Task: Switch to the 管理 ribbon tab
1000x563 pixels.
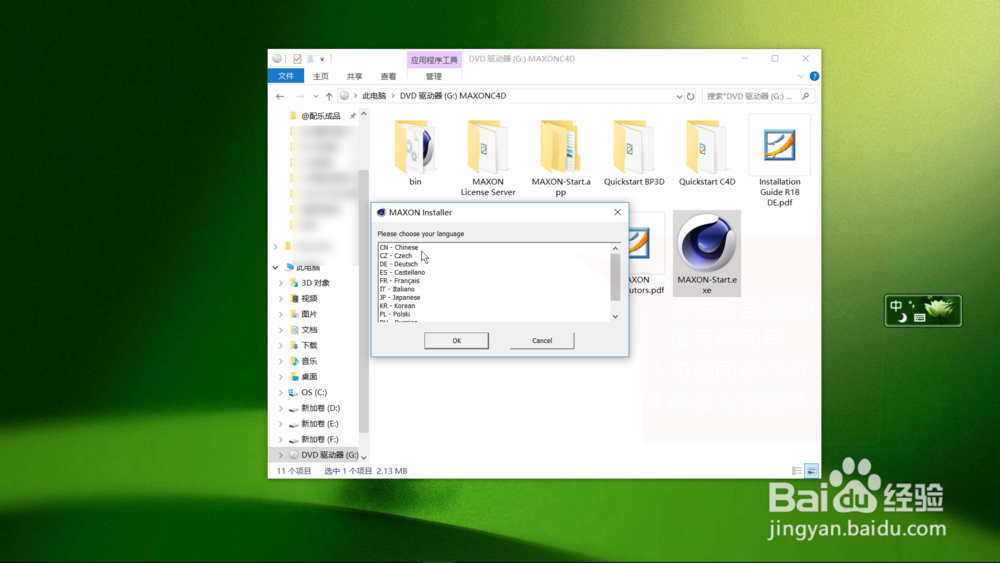Action: point(434,76)
